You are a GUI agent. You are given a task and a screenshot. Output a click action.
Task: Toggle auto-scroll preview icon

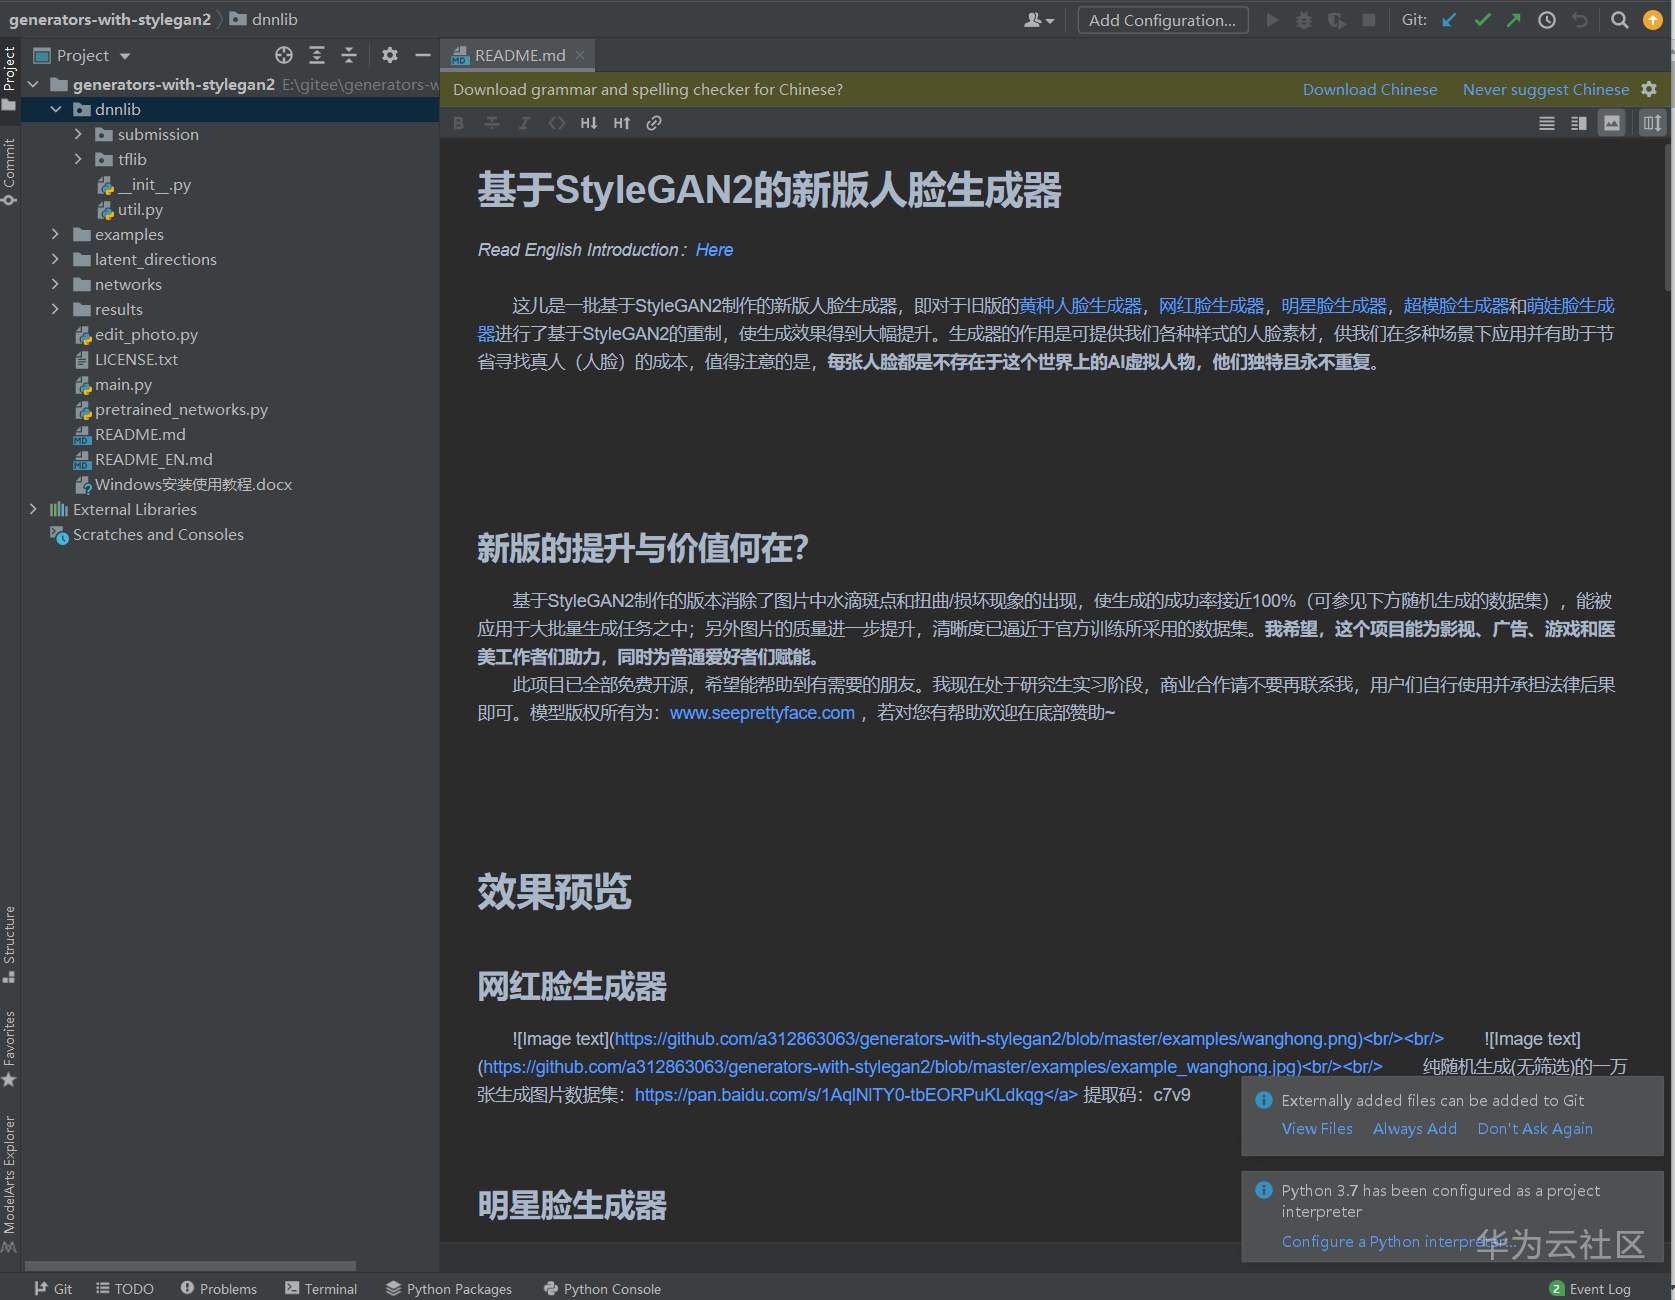click(1652, 123)
